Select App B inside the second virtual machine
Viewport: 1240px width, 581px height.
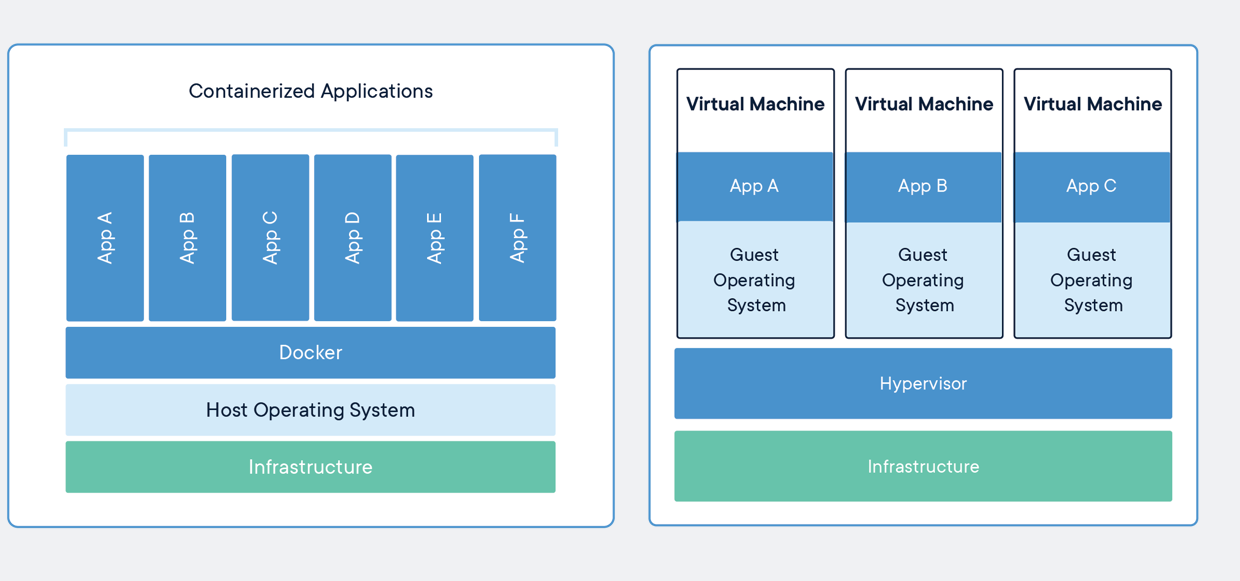(923, 186)
